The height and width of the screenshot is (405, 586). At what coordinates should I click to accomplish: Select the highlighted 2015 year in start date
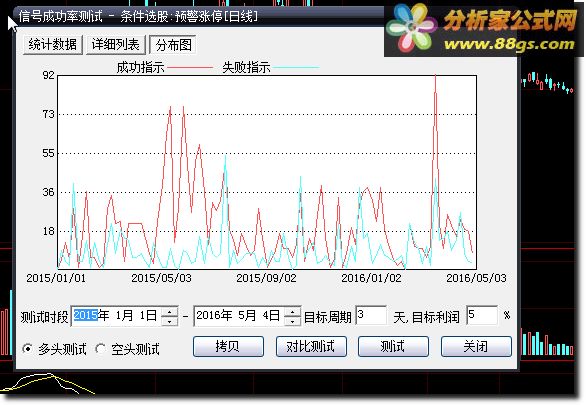point(85,316)
